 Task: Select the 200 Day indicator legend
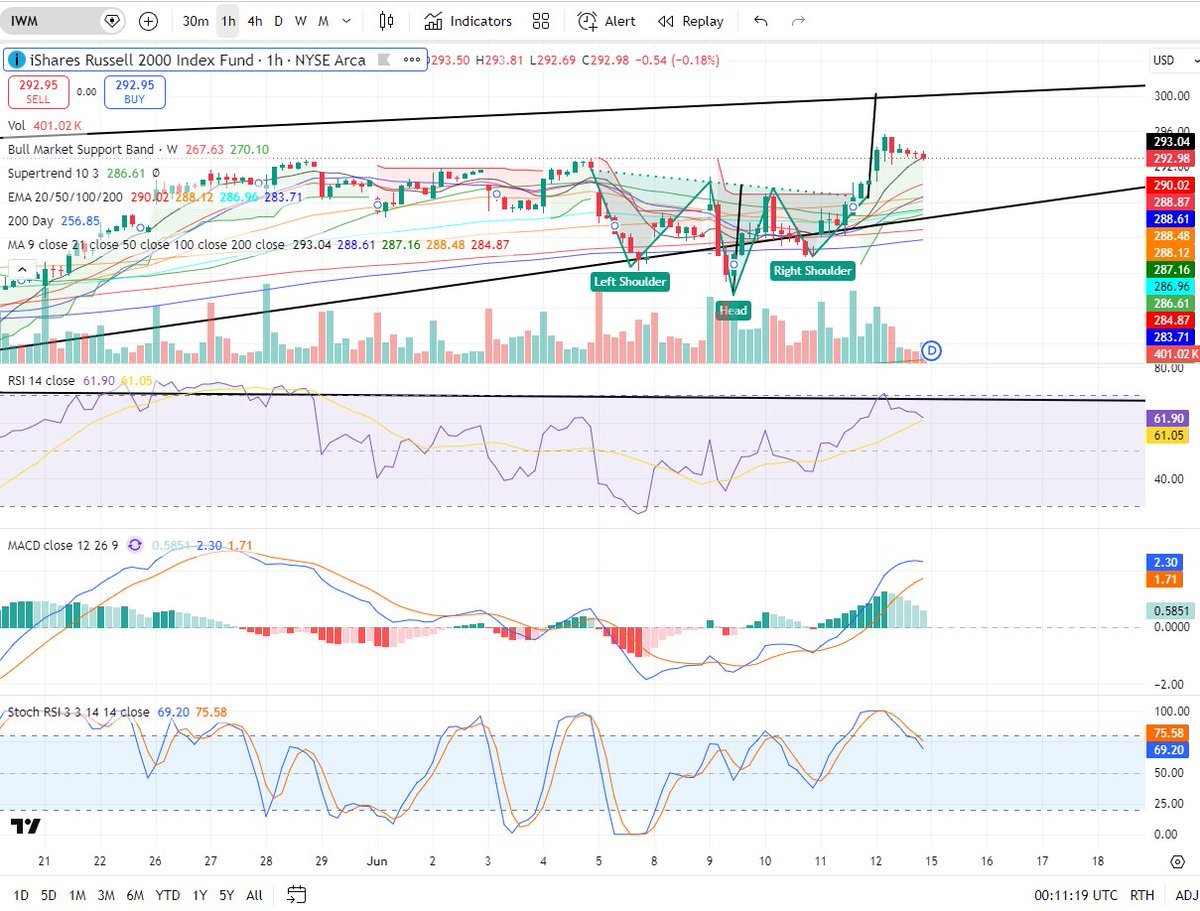coord(29,220)
